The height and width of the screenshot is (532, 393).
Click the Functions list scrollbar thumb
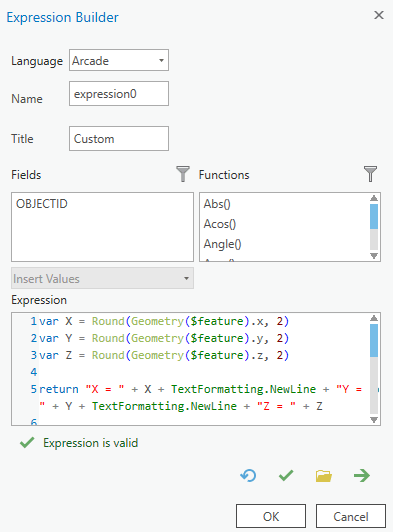pos(374,216)
